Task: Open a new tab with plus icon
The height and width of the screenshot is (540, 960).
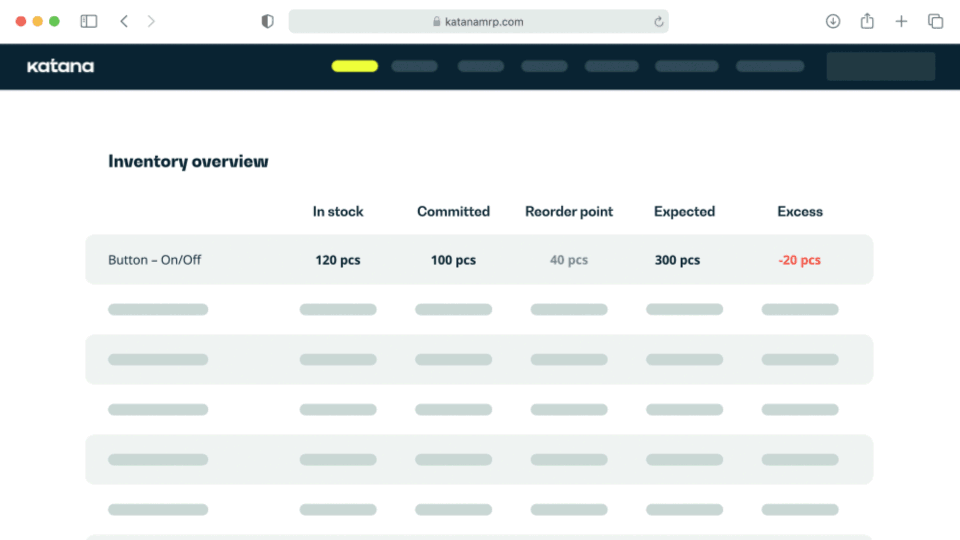Action: pyautogui.click(x=901, y=21)
